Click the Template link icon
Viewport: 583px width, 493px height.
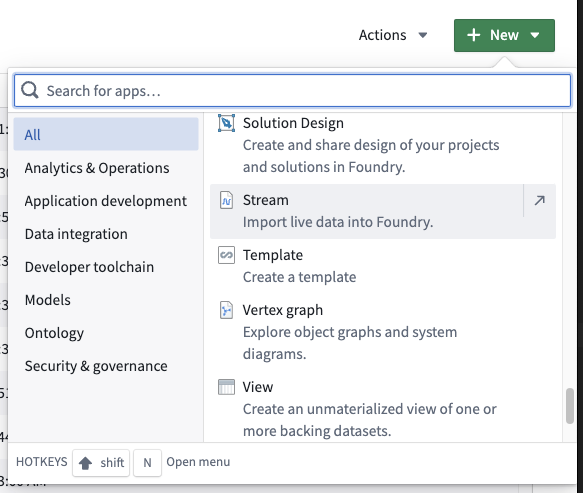(226, 255)
